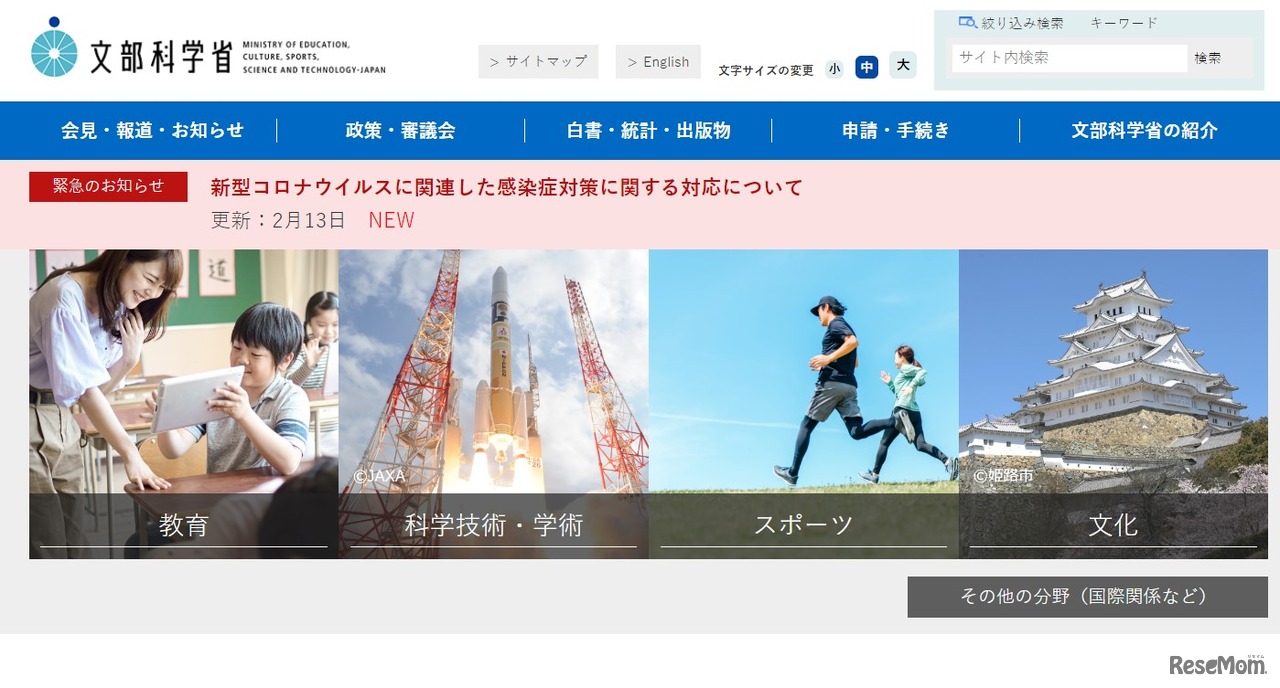Viewport: 1280px width, 688px height.
Task: Open the 会見・報道・お知らせ menu
Action: click(154, 130)
